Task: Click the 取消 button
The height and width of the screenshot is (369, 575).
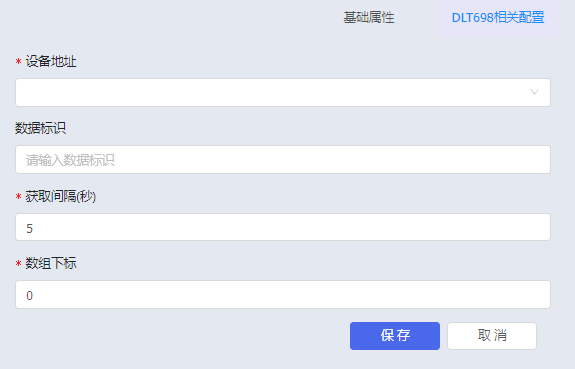Action: [492, 336]
